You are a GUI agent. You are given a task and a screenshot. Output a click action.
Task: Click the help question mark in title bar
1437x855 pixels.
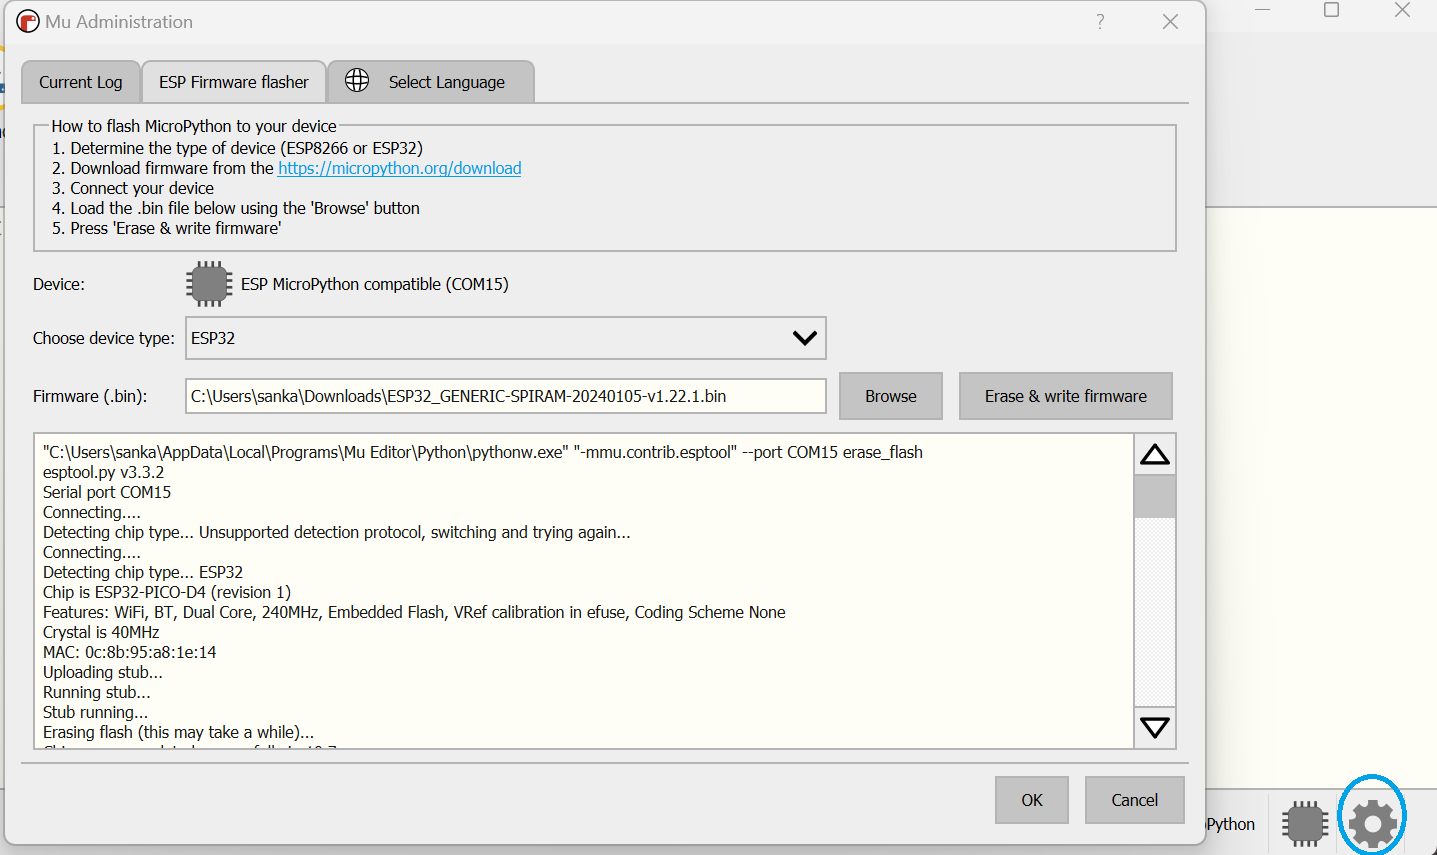coord(1100,22)
